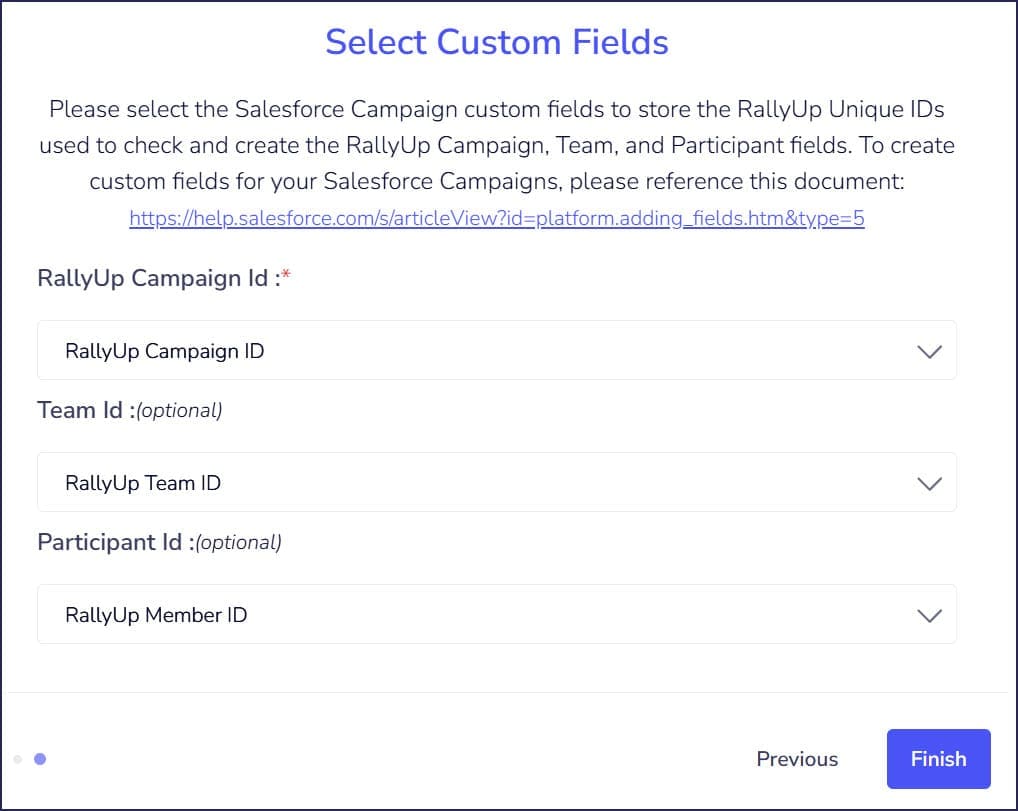Open the Salesforce adding fields help link
The image size is (1018, 811).
(497, 219)
